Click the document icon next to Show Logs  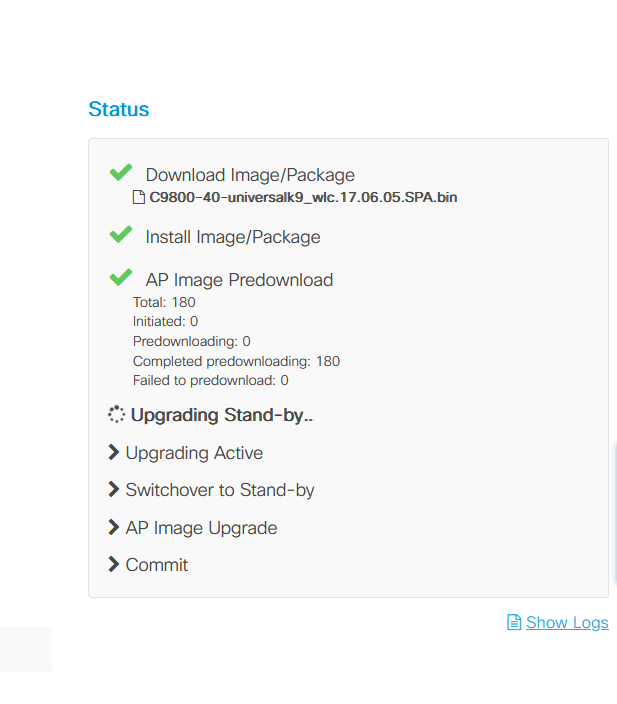(x=514, y=623)
